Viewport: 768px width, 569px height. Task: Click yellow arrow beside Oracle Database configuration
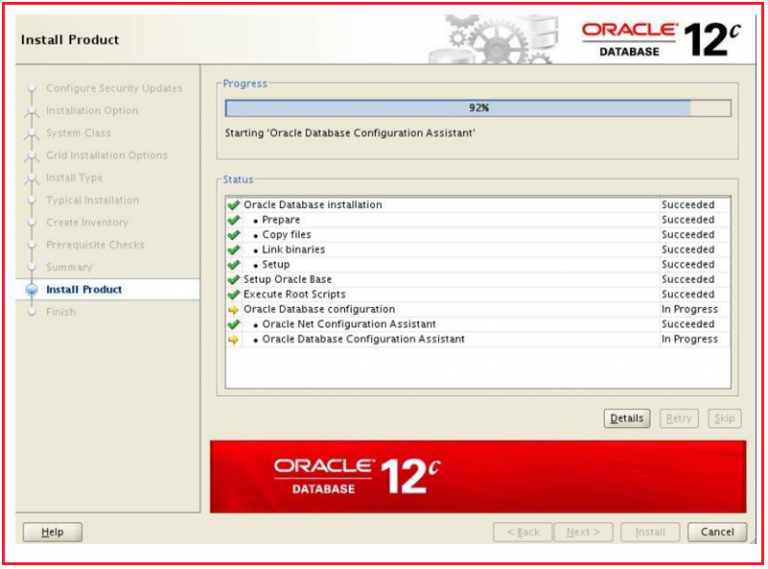coord(234,310)
